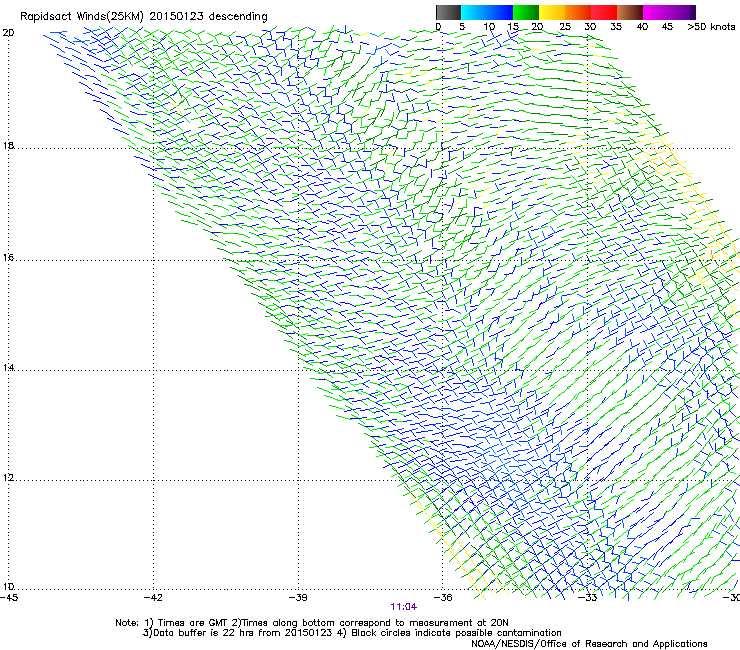Click the latitude axis label '14'

(8, 367)
